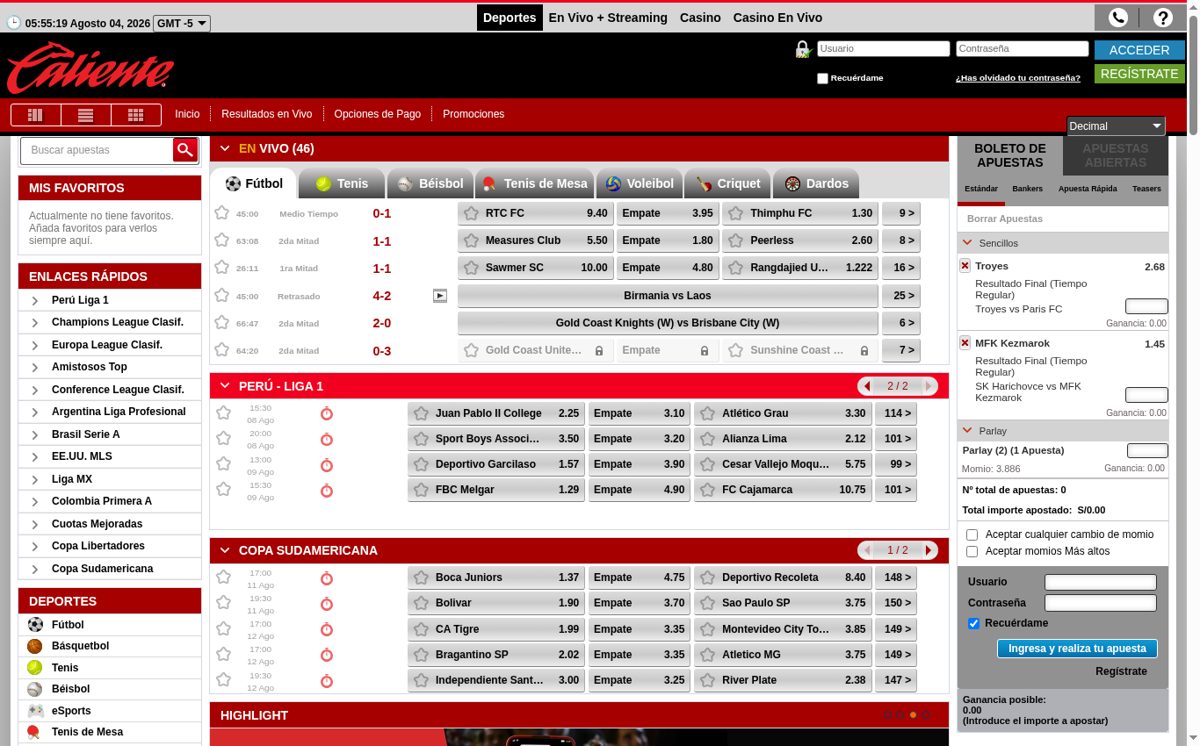Open live stream icon for Birmania vs Laos
This screenshot has width=1200, height=746.
click(x=440, y=296)
